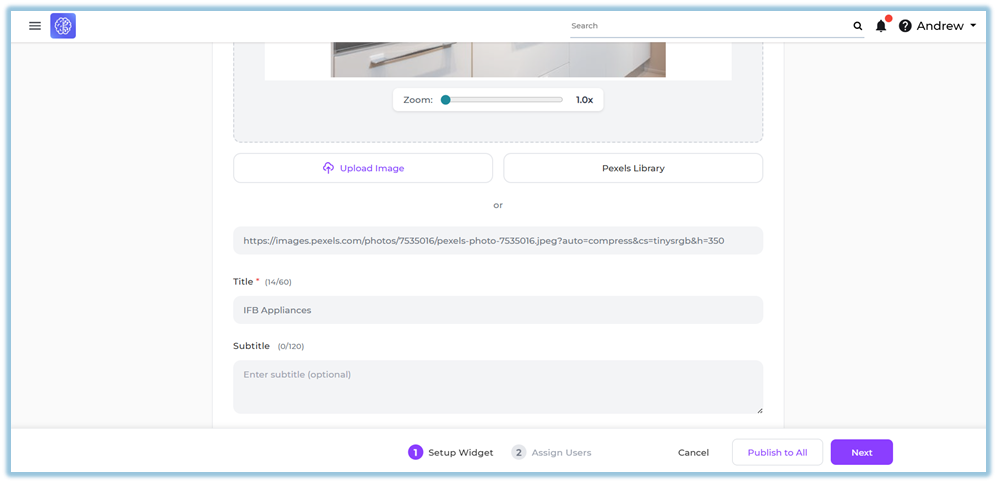Image resolution: width=997 pixels, height=483 pixels.
Task: Select the Setup Widget step
Action: click(460, 452)
